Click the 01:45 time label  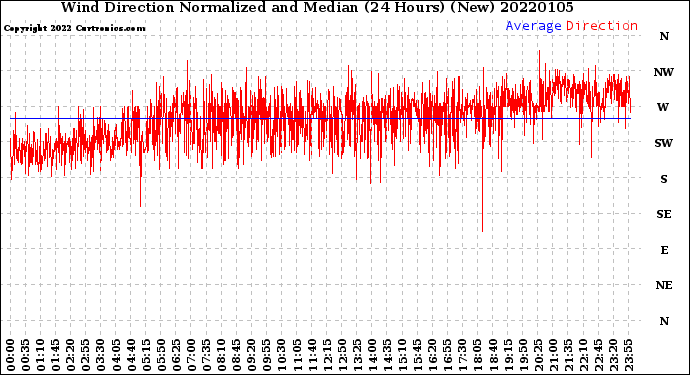[55, 355]
